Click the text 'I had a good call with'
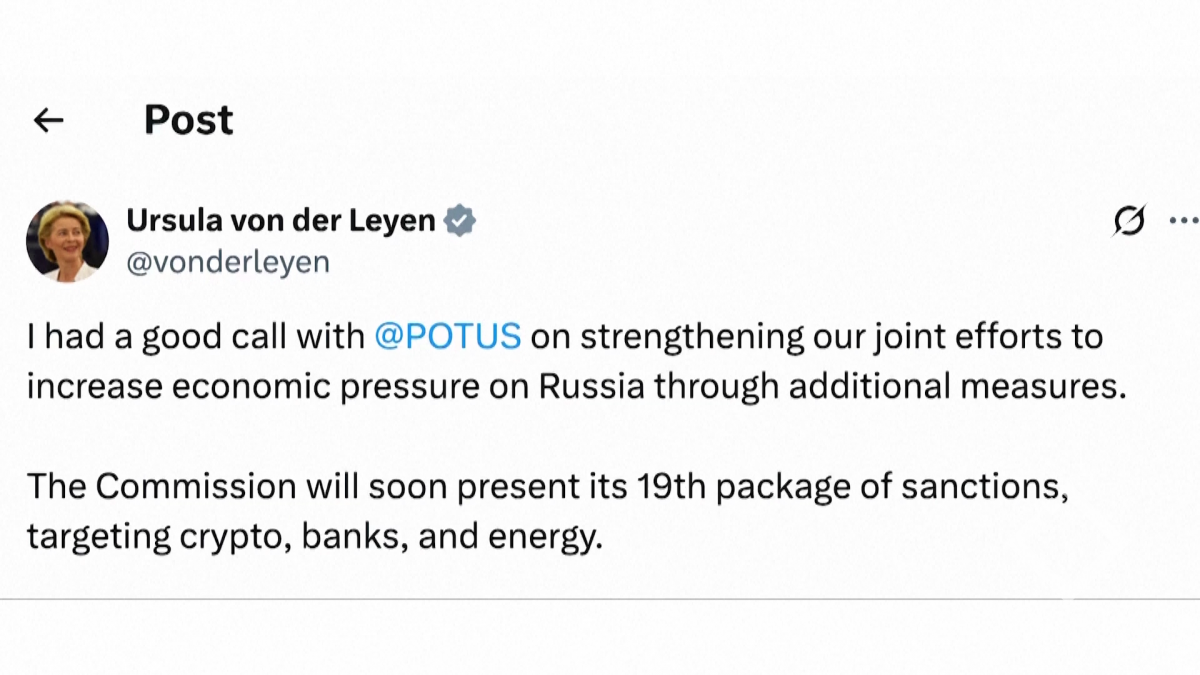The image size is (1200, 675). (195, 336)
